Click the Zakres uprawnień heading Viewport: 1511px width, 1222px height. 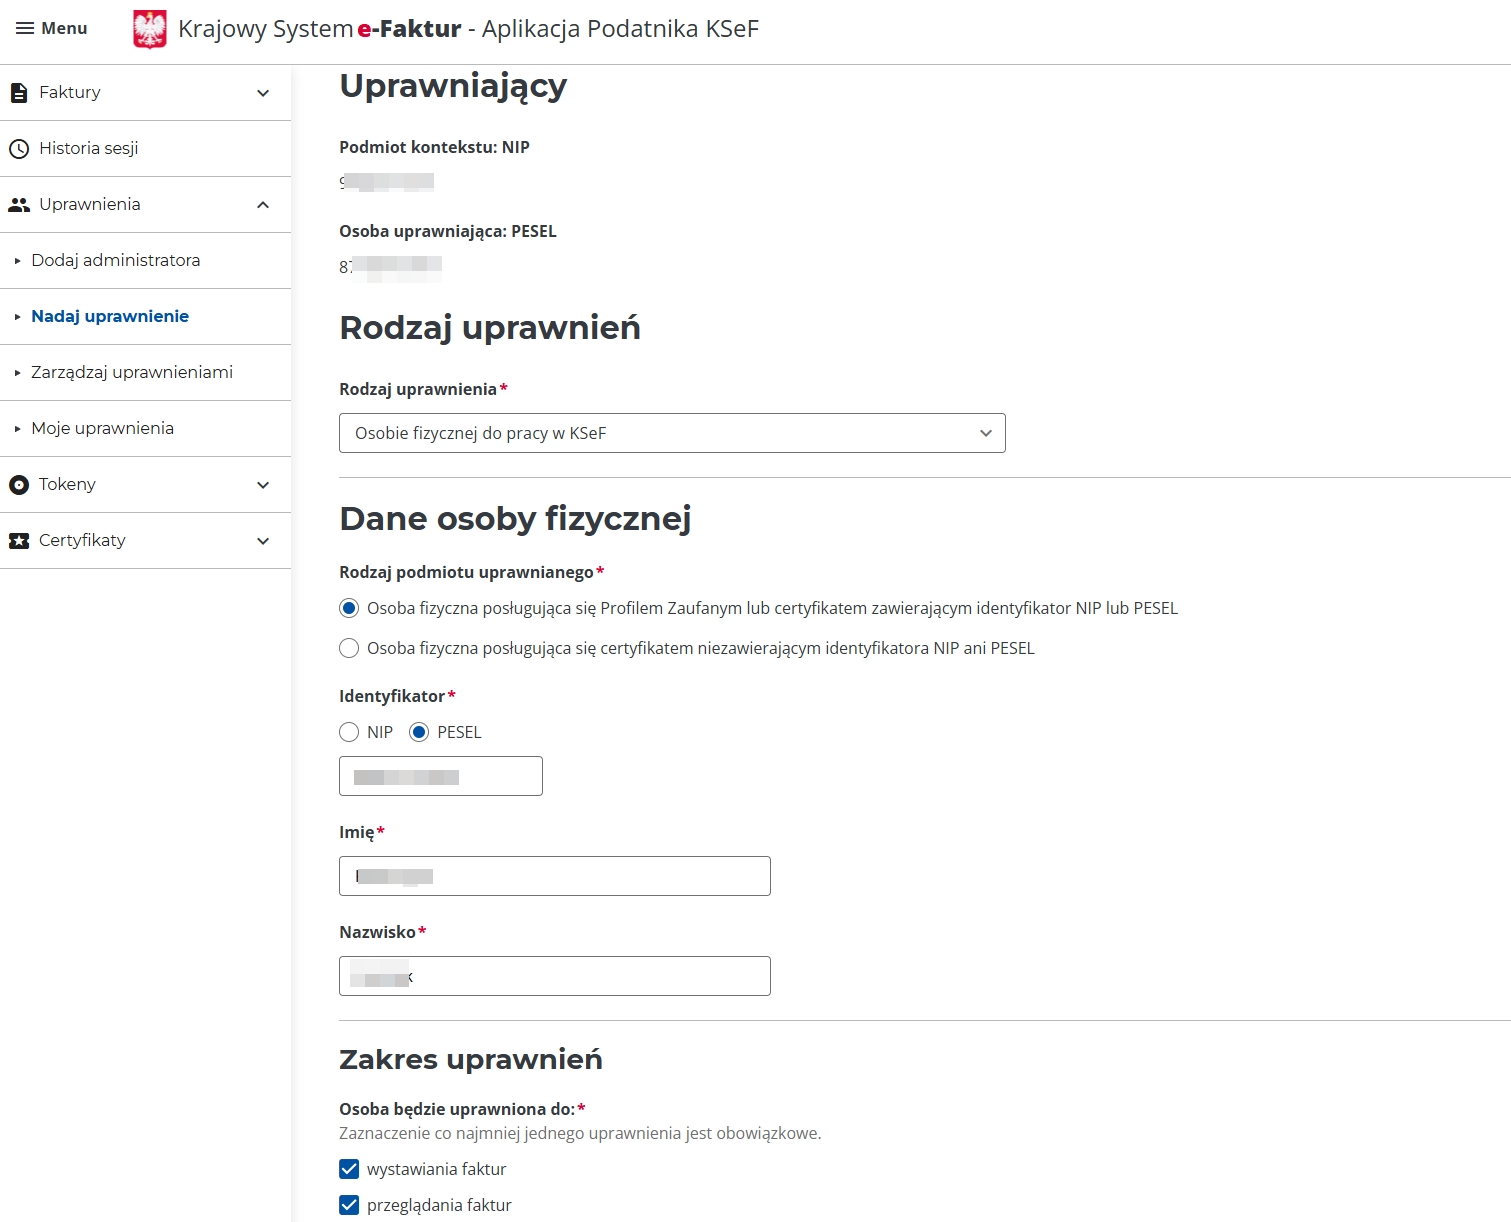coord(471,1060)
